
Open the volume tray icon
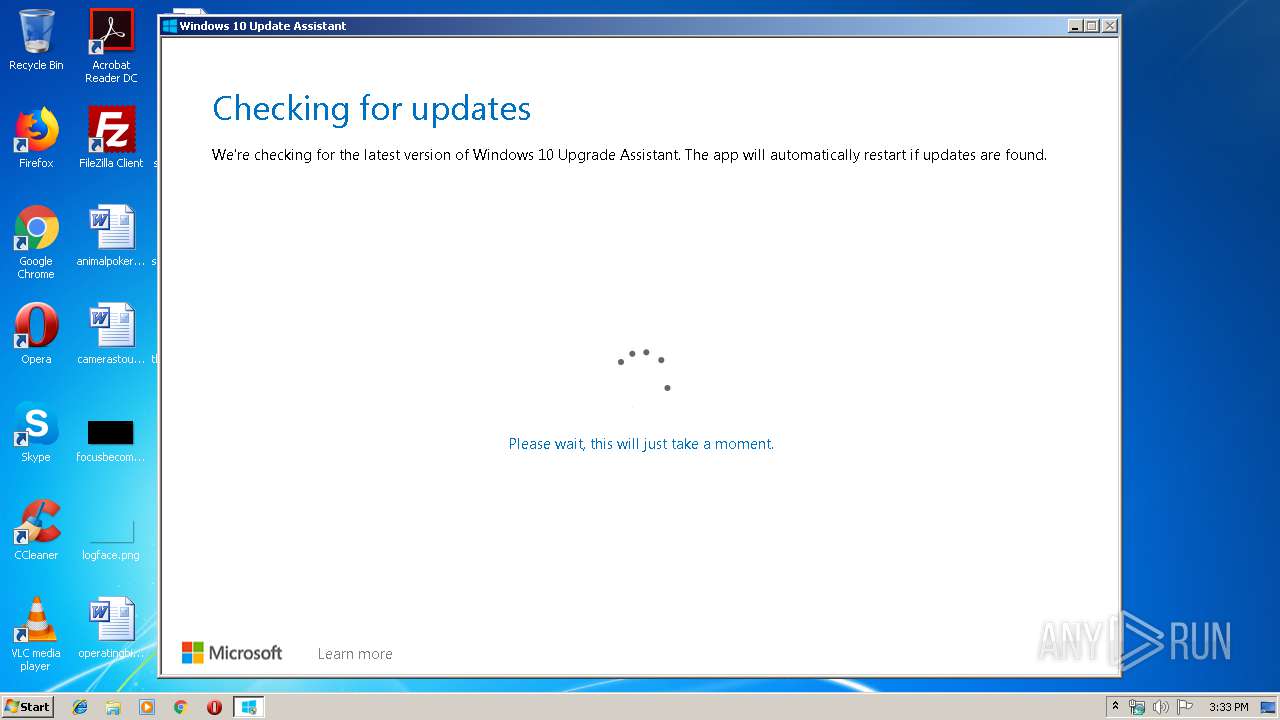(x=1161, y=707)
